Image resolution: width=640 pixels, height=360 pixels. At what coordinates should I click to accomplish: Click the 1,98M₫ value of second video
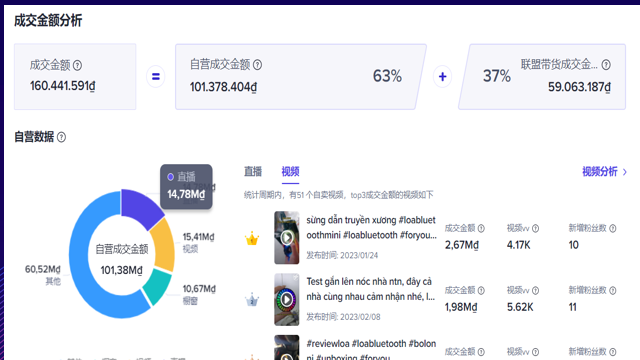pyautogui.click(x=461, y=307)
